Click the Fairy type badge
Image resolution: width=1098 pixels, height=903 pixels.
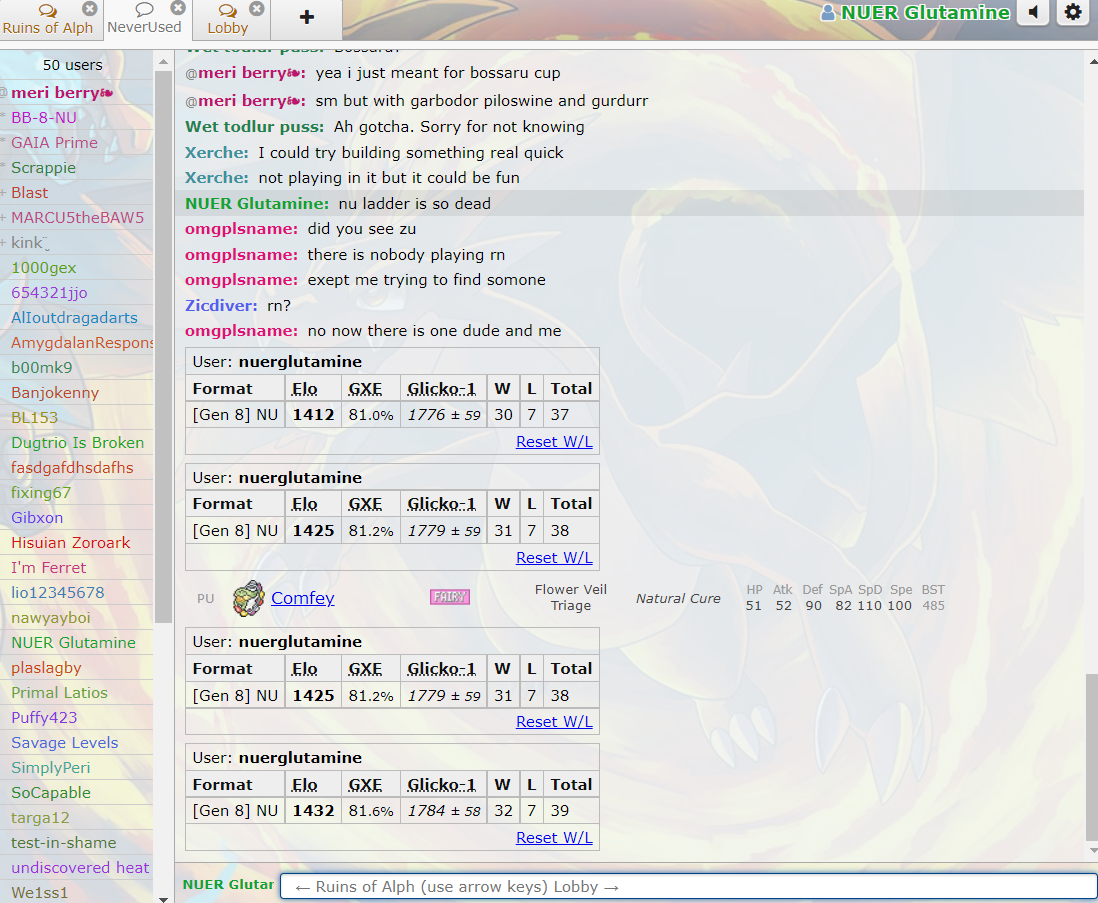coord(450,597)
